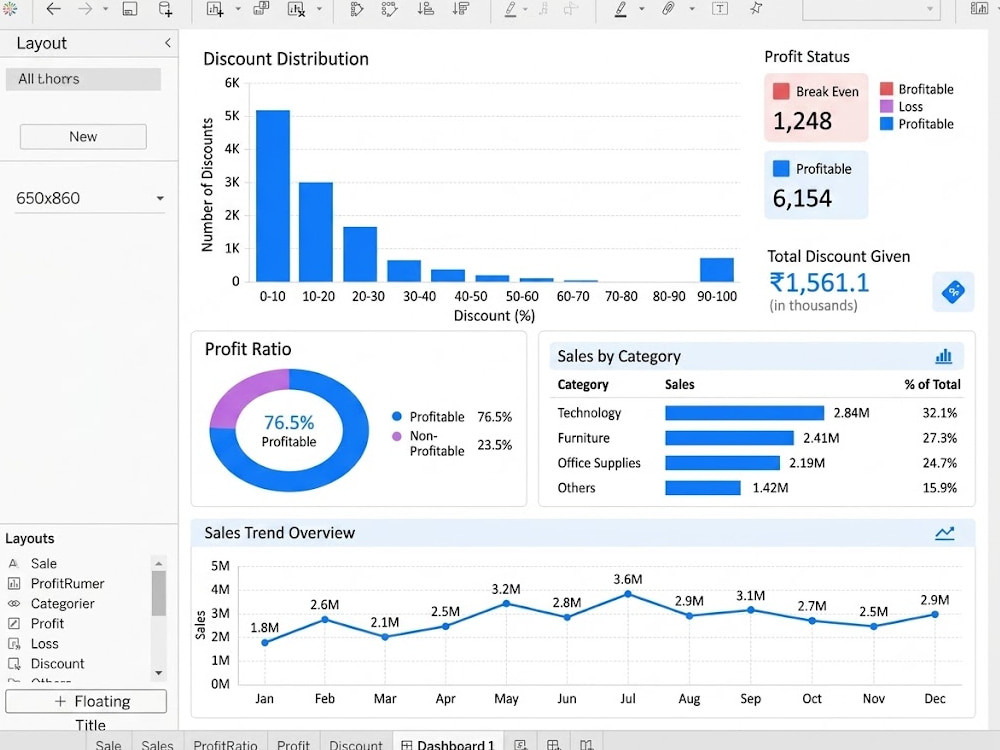
Task: Click the New Worksheet icon
Action: pyautogui.click(x=216, y=9)
